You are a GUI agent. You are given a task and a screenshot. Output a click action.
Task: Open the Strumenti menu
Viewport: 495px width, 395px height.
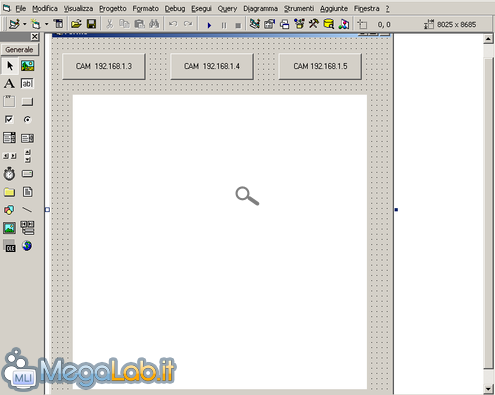pos(299,9)
